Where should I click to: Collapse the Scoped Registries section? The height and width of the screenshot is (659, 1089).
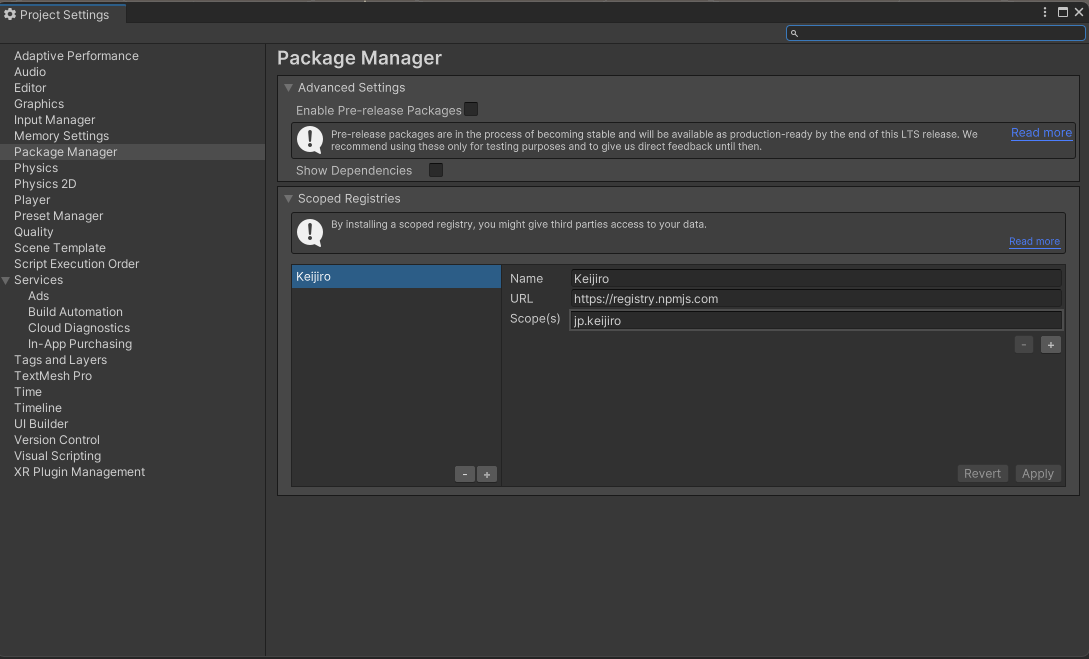click(x=288, y=199)
